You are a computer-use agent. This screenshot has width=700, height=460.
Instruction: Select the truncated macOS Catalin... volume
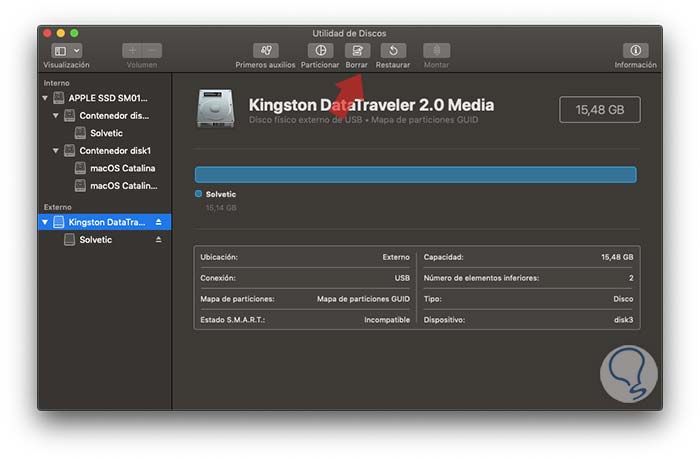click(x=105, y=185)
